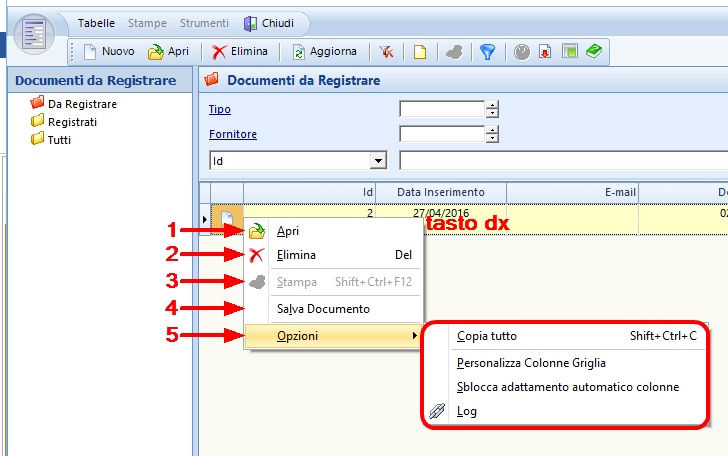Viewport: 728px width, 456px height.
Task: Click the Tipo field stepper arrows
Action: (x=492, y=109)
